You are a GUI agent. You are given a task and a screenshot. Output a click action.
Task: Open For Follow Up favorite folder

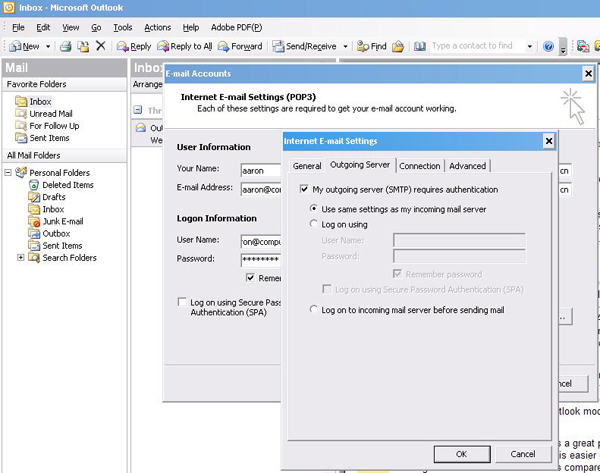[x=47, y=126]
